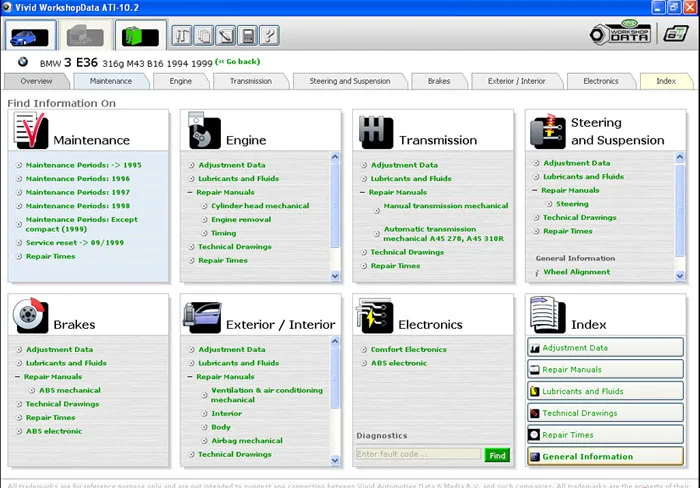
Task: Open Maintenance Periods: 1996
Action: (x=78, y=179)
